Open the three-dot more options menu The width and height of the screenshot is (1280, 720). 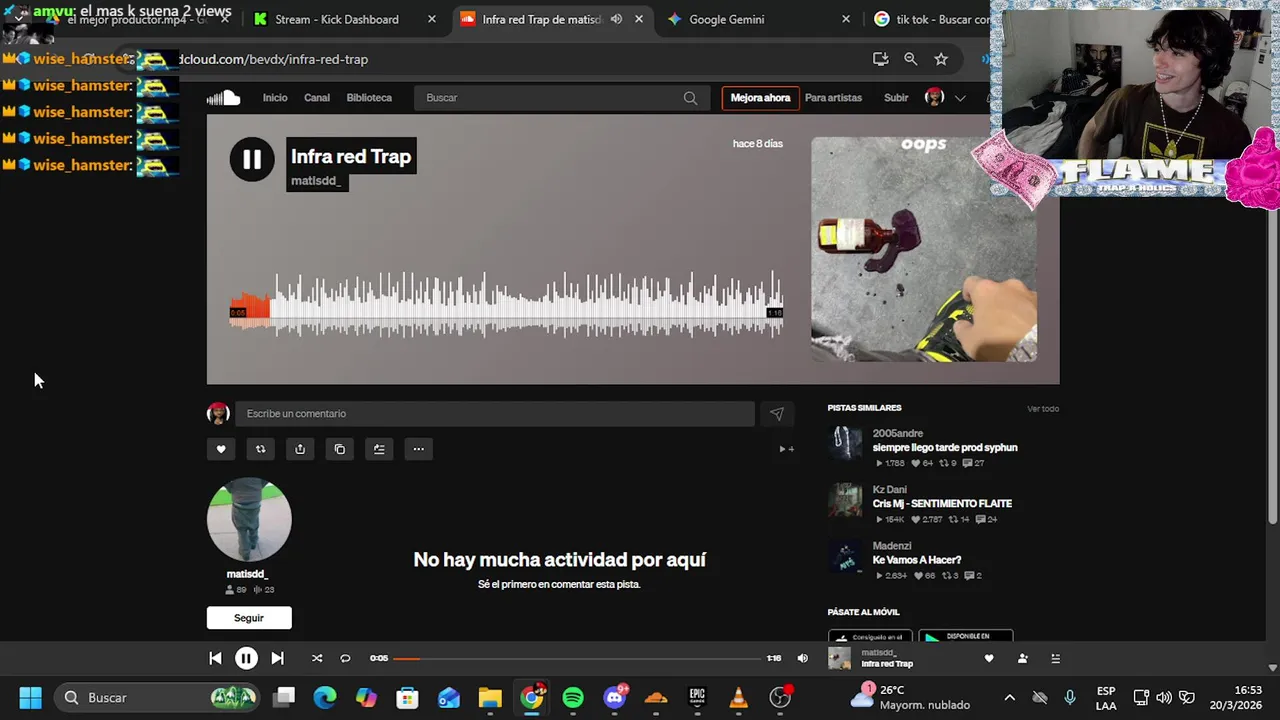pos(419,449)
